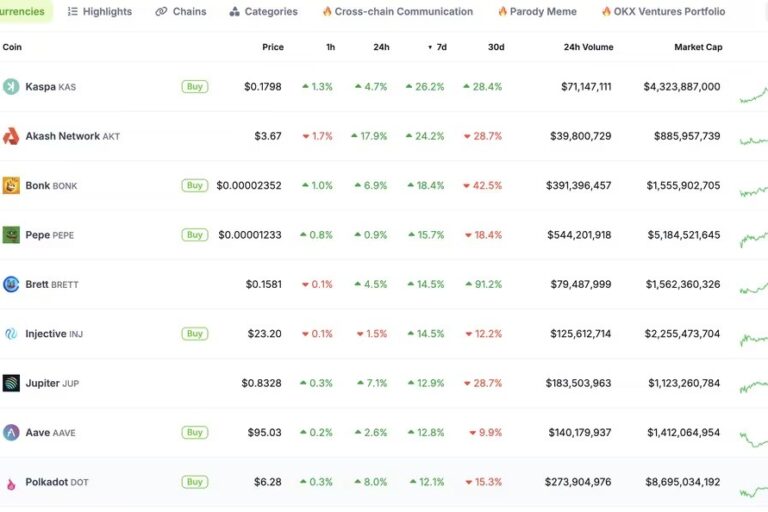Sort by the 30d column header
768x512 pixels.
tap(496, 47)
